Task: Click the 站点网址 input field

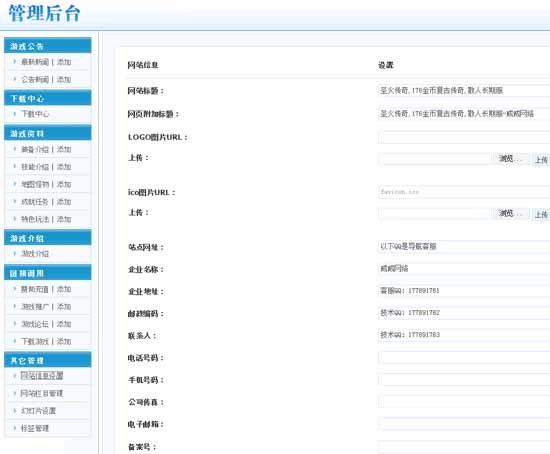Action: click(x=464, y=246)
